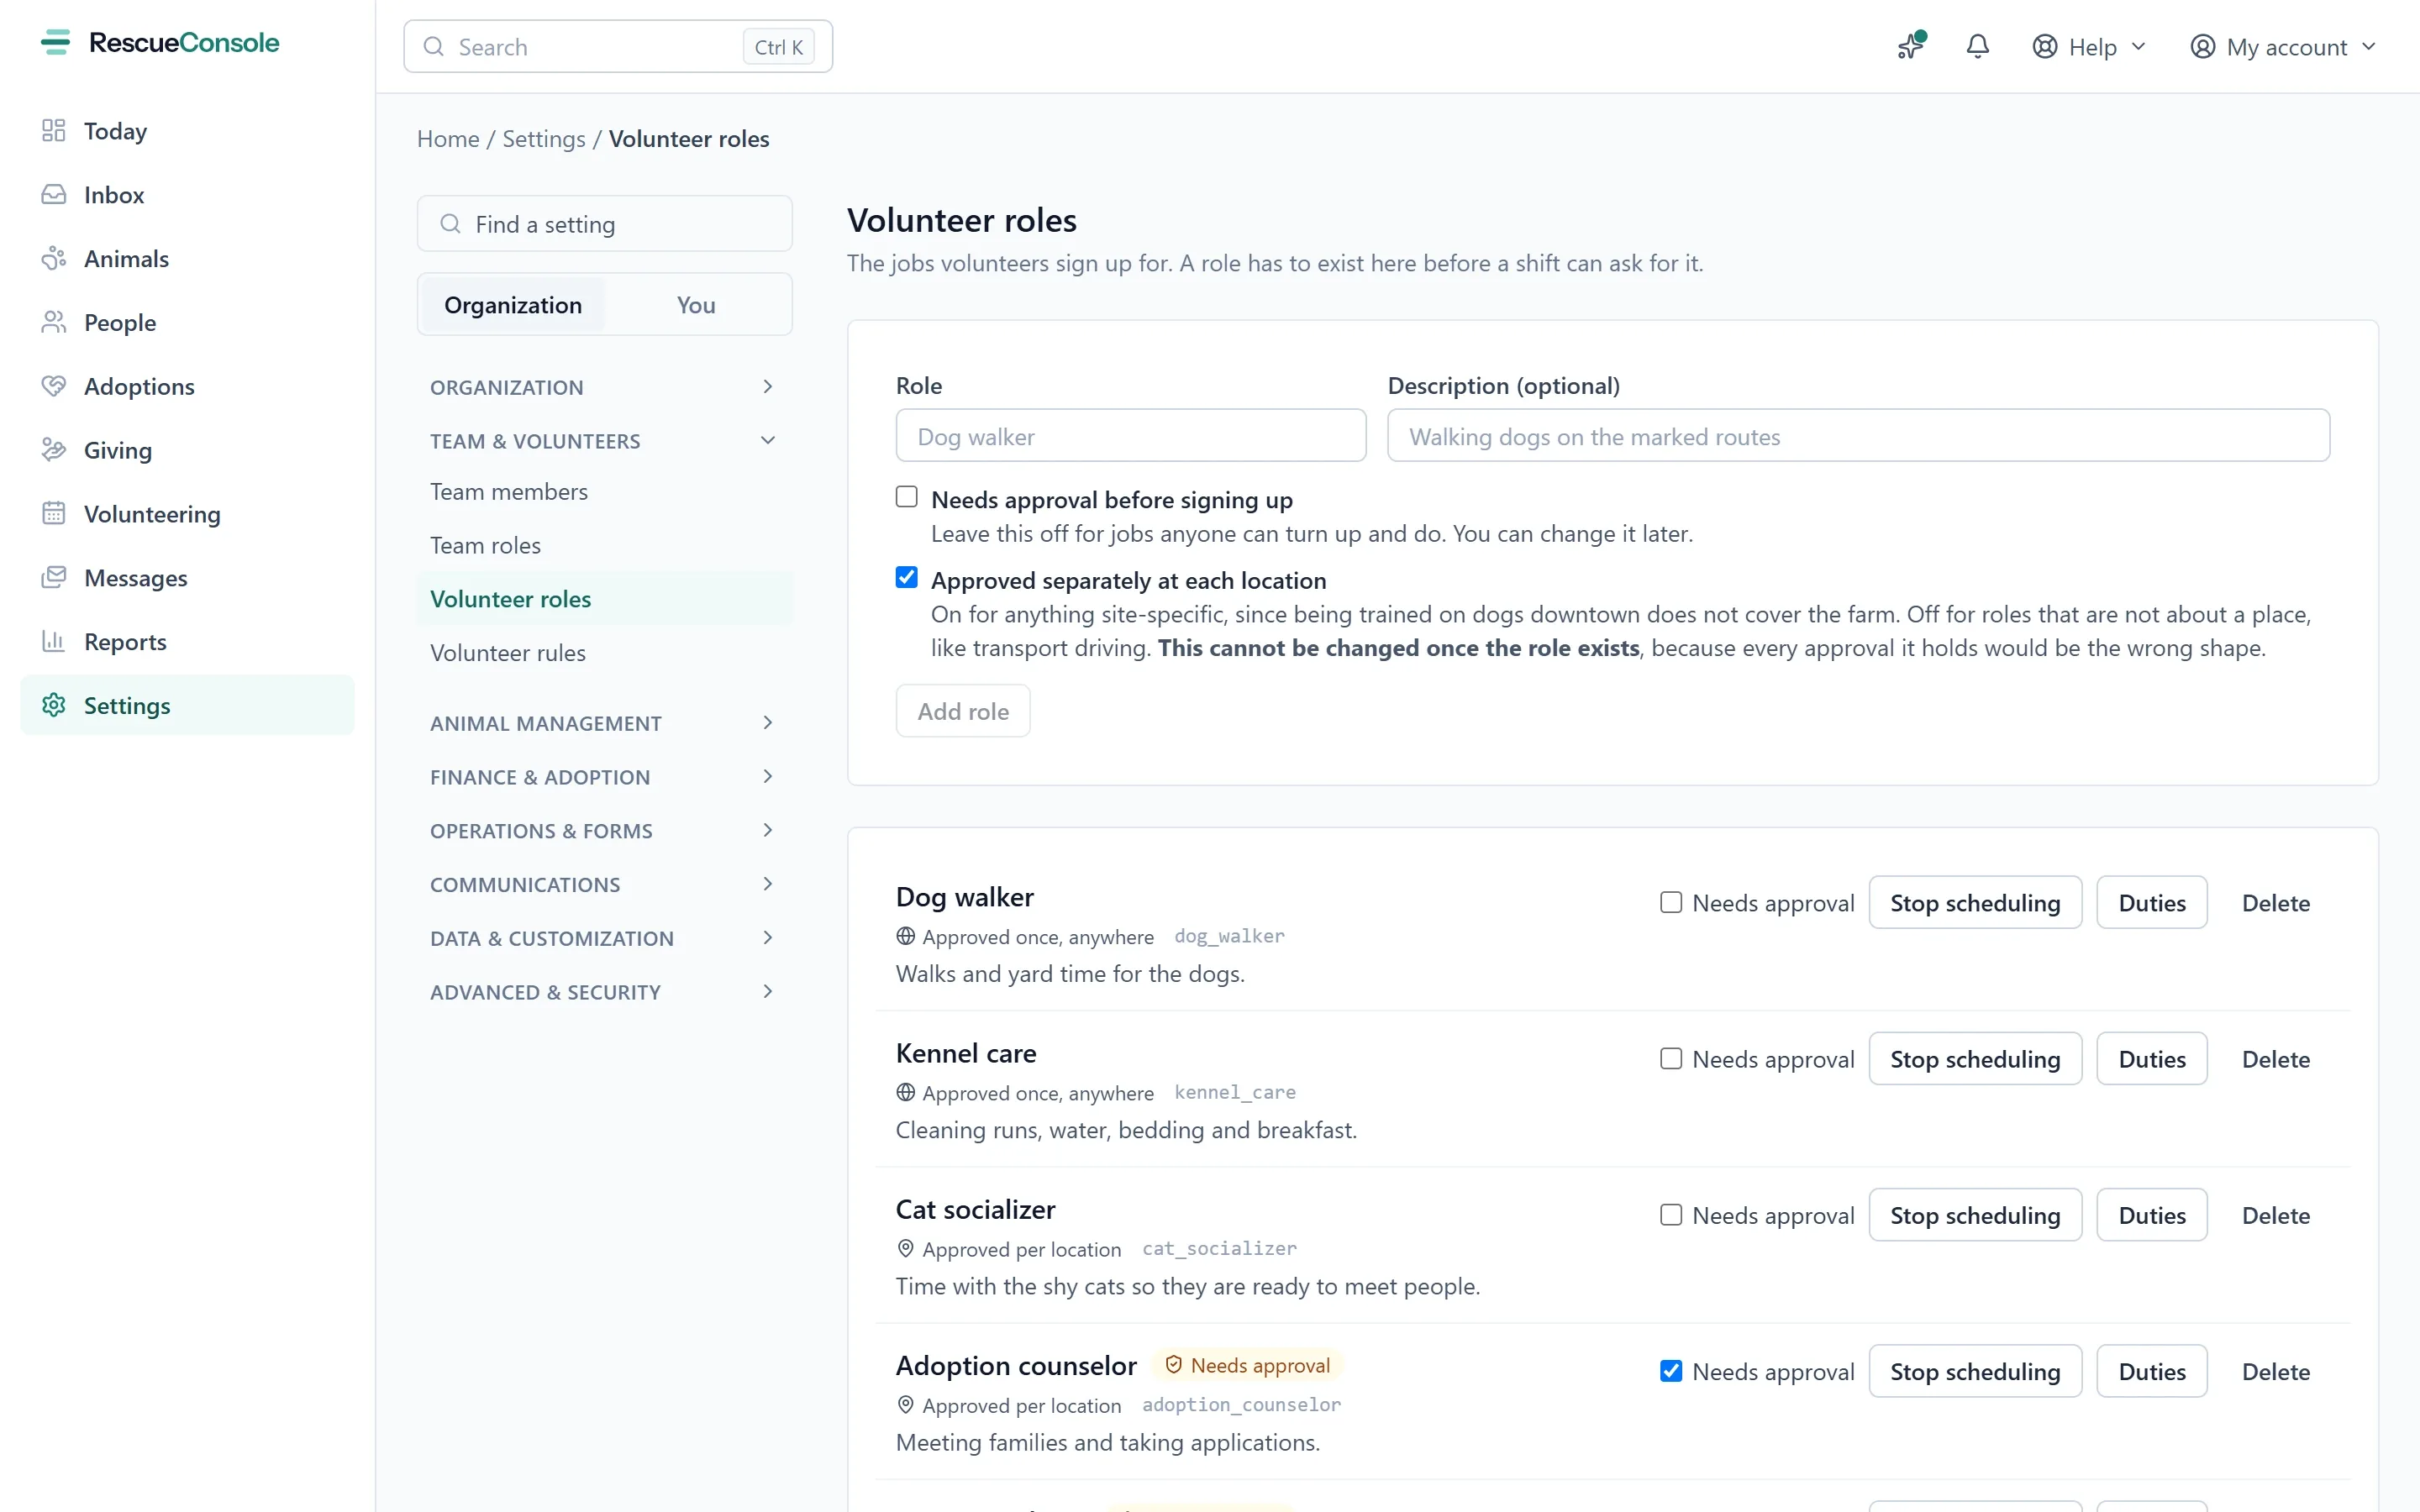Click the Volunteering calendar icon
This screenshot has height=1512, width=2420.
tap(54, 514)
